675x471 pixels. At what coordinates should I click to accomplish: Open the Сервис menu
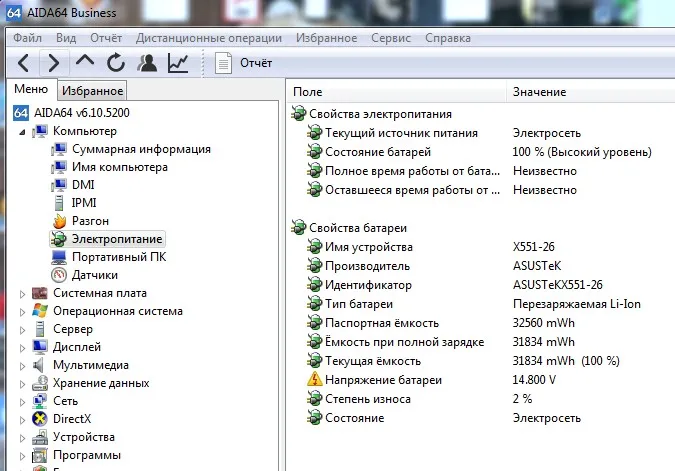coord(391,38)
